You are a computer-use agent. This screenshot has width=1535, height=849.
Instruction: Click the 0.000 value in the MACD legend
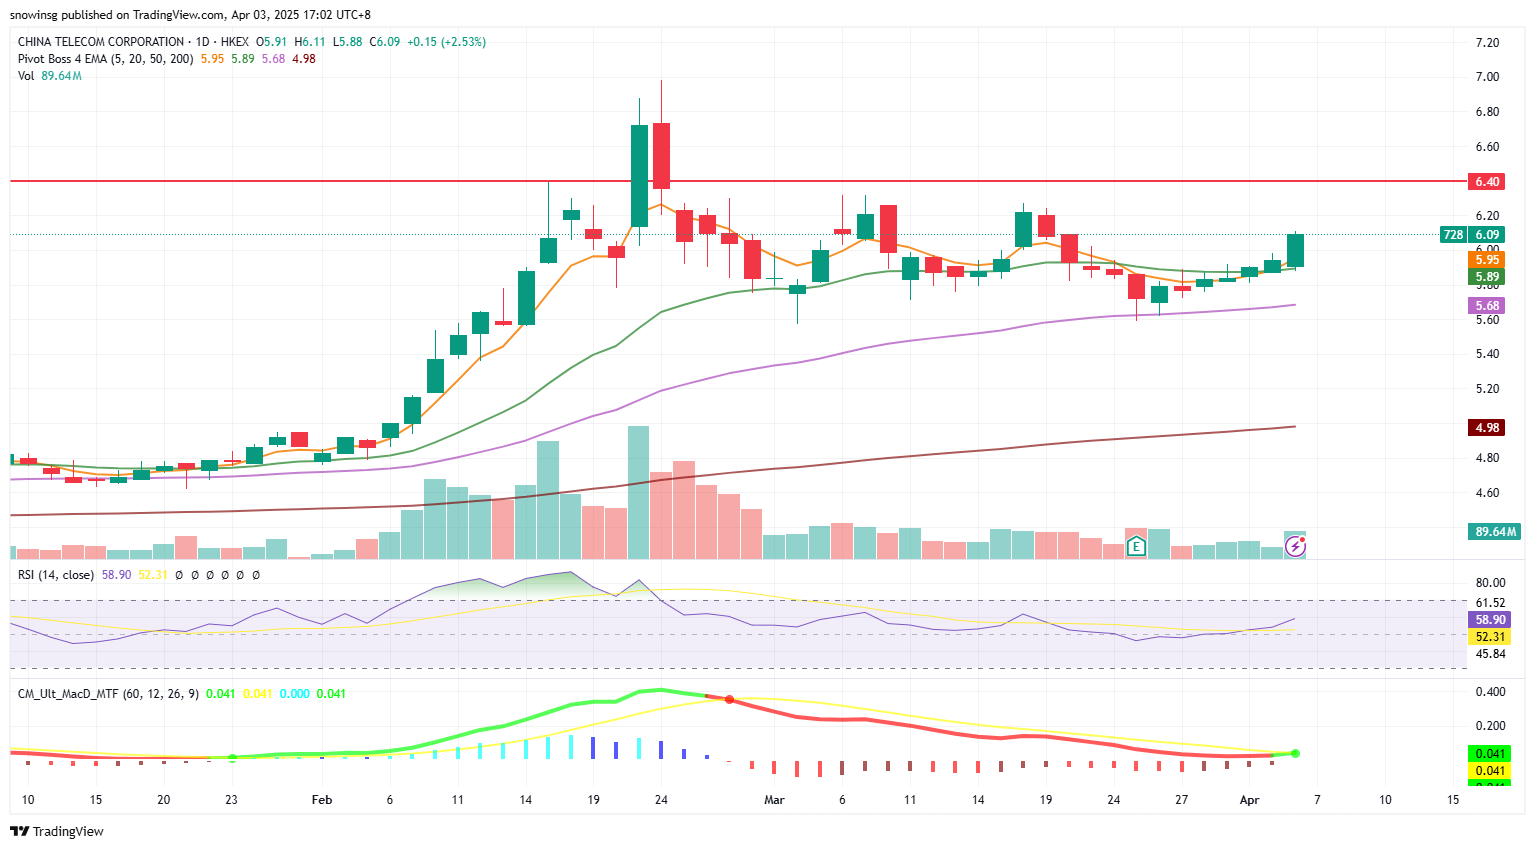coord(295,693)
